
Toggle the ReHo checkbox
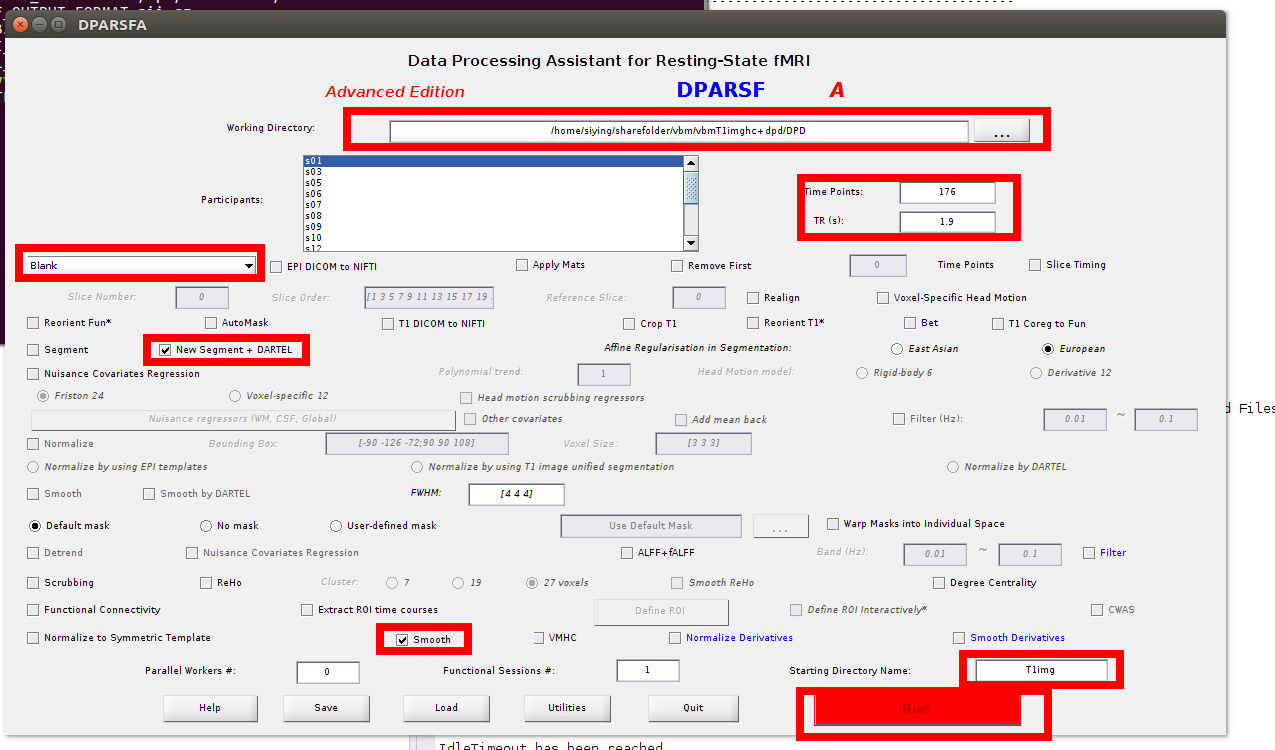[x=206, y=583]
